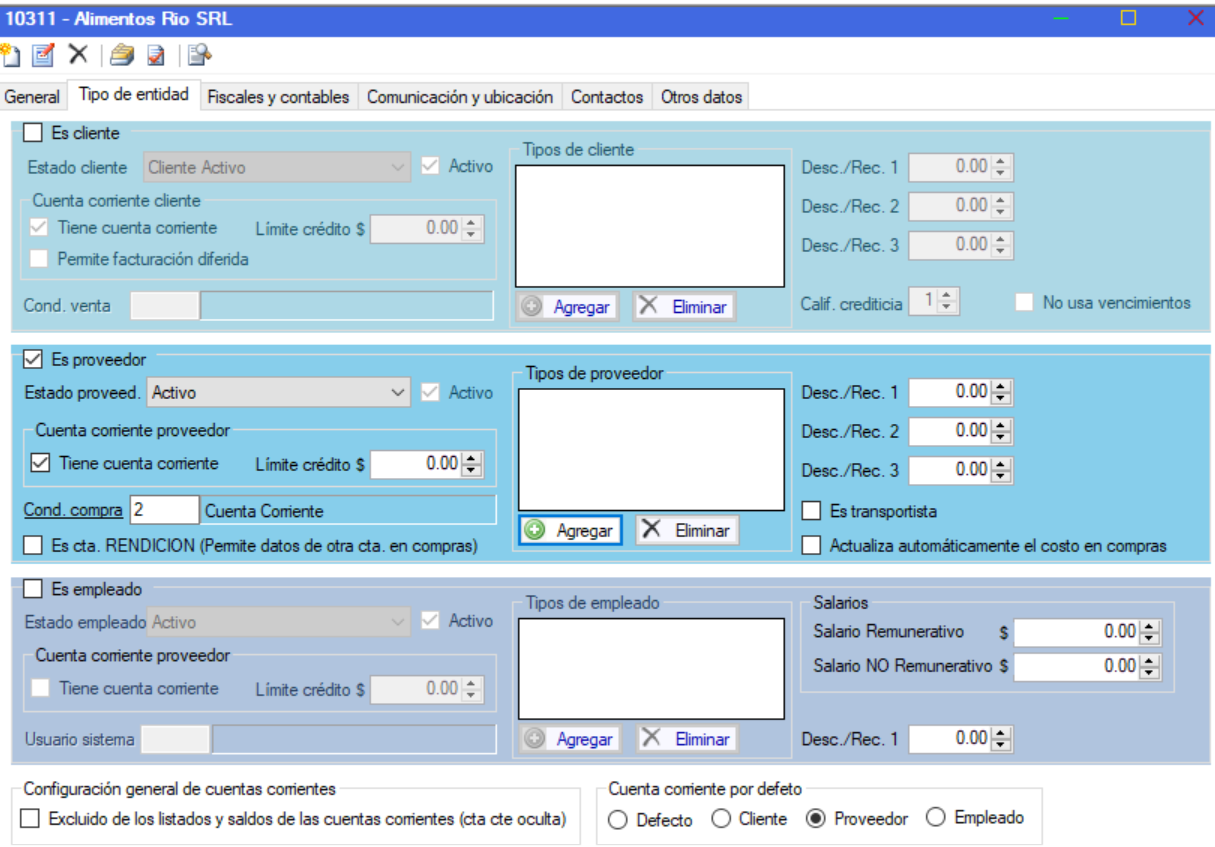The width and height of the screenshot is (1215, 847).
Task: Enable the Es cliente checkbox
Action: (x=33, y=133)
